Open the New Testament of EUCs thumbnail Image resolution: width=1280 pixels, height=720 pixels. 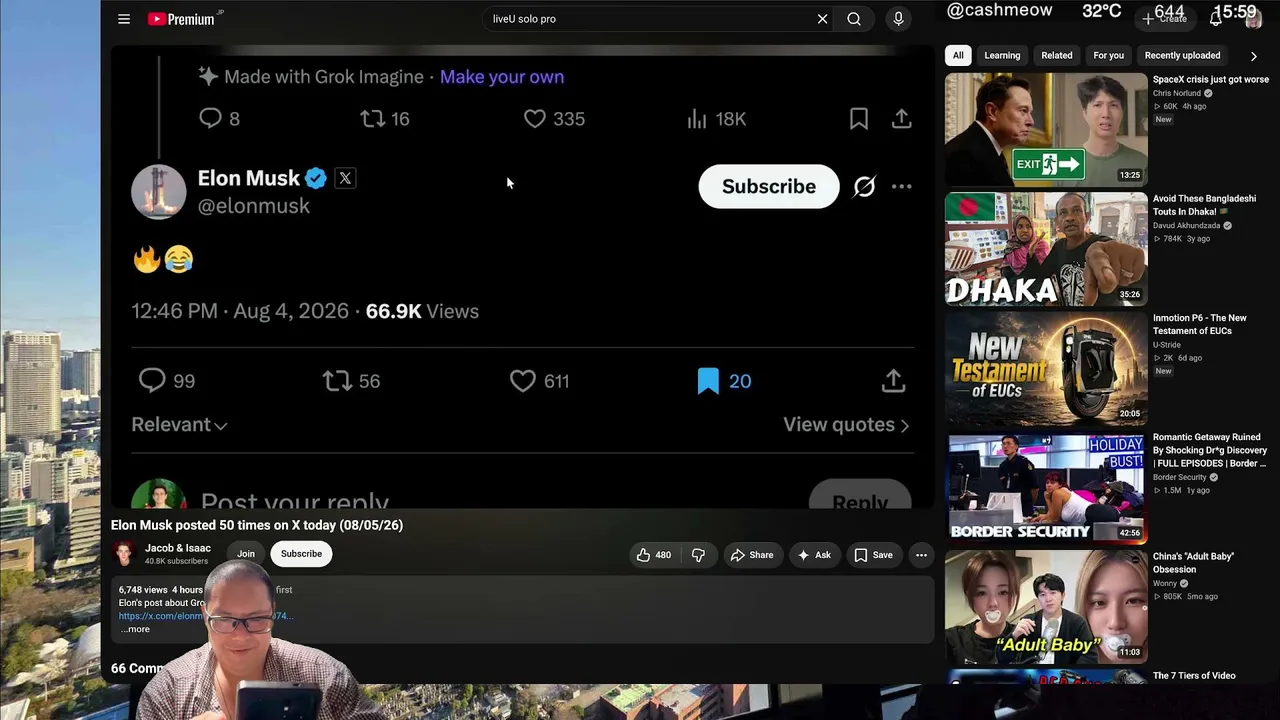click(x=1046, y=368)
